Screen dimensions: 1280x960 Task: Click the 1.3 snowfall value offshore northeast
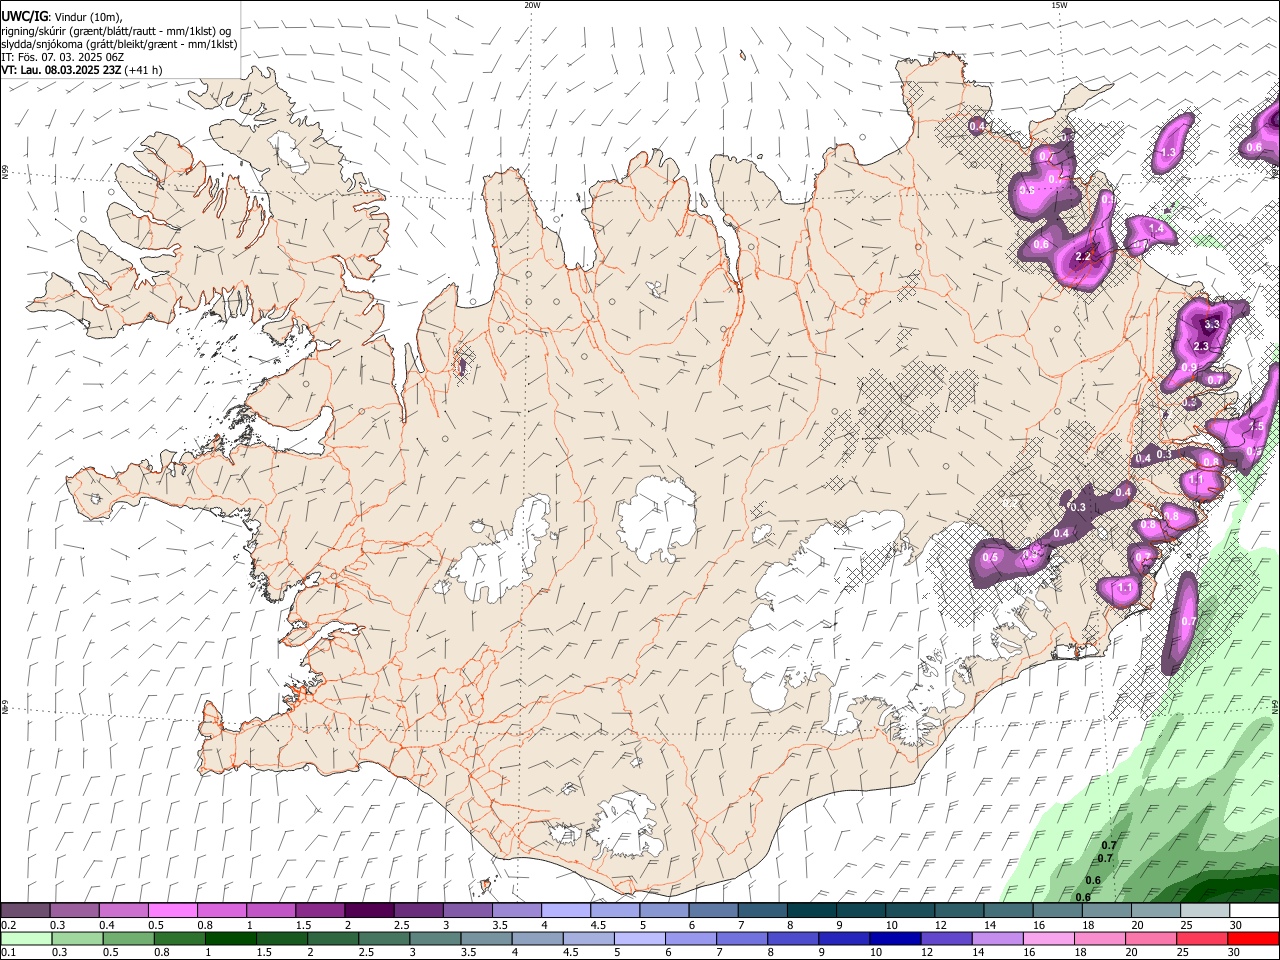1167,153
